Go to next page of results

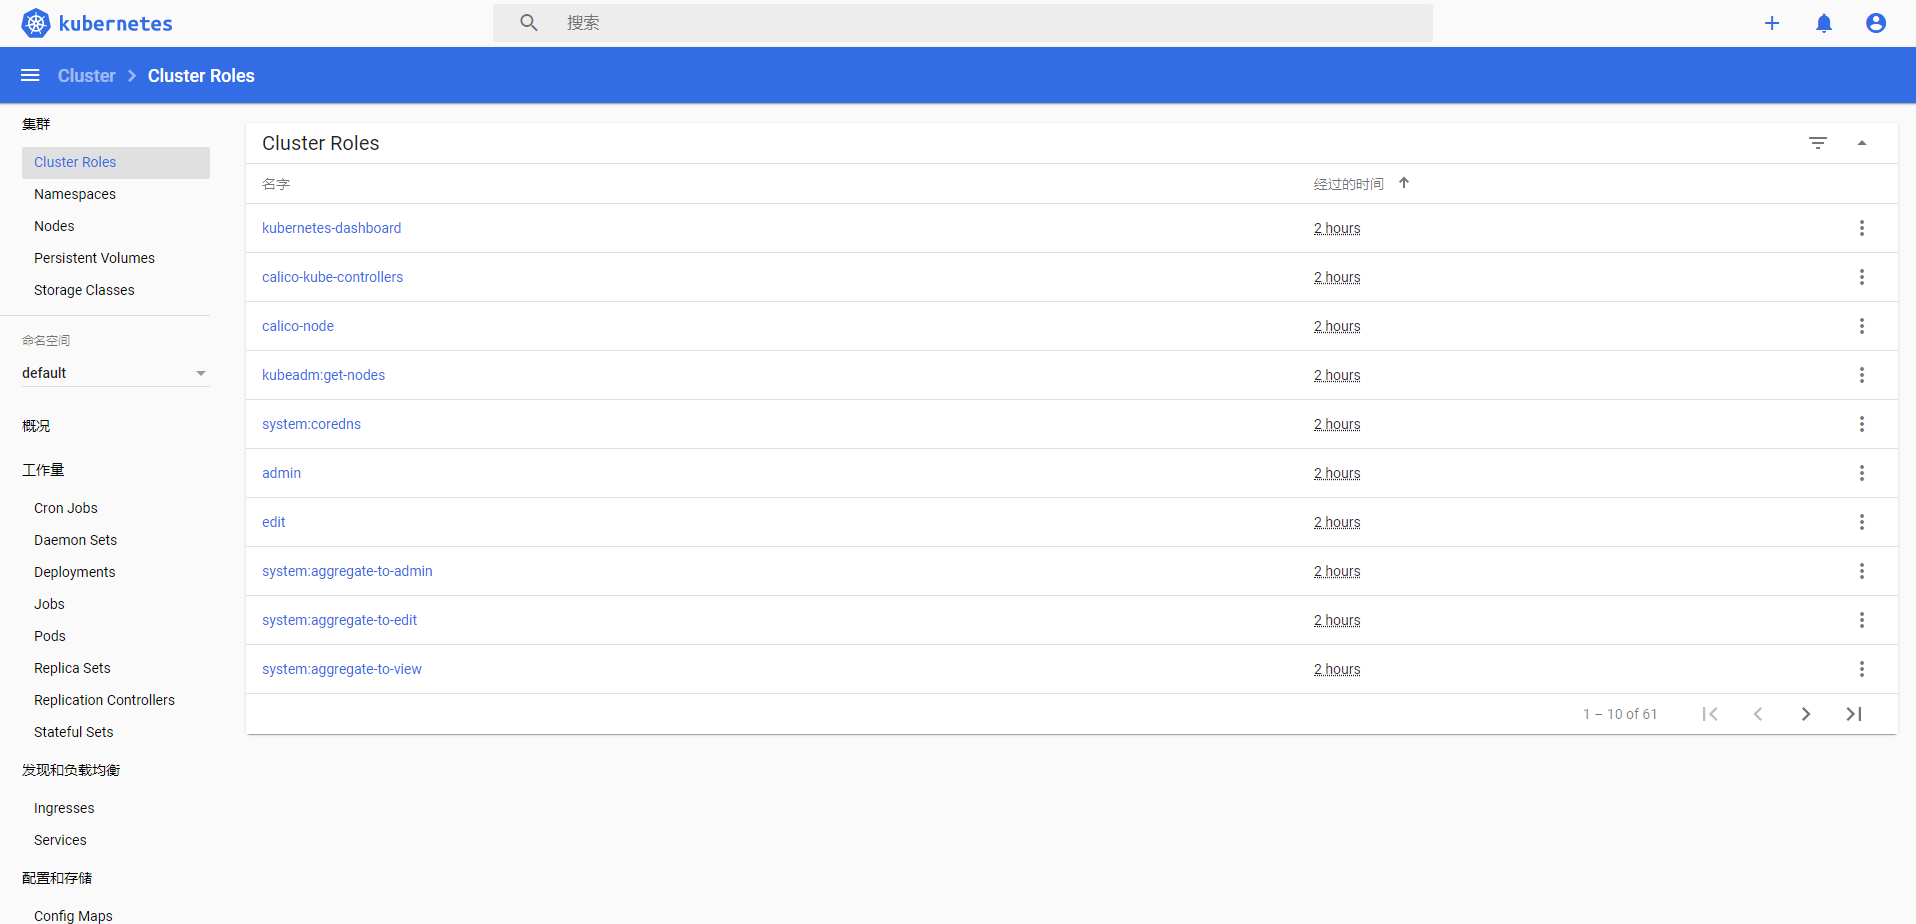(1806, 714)
